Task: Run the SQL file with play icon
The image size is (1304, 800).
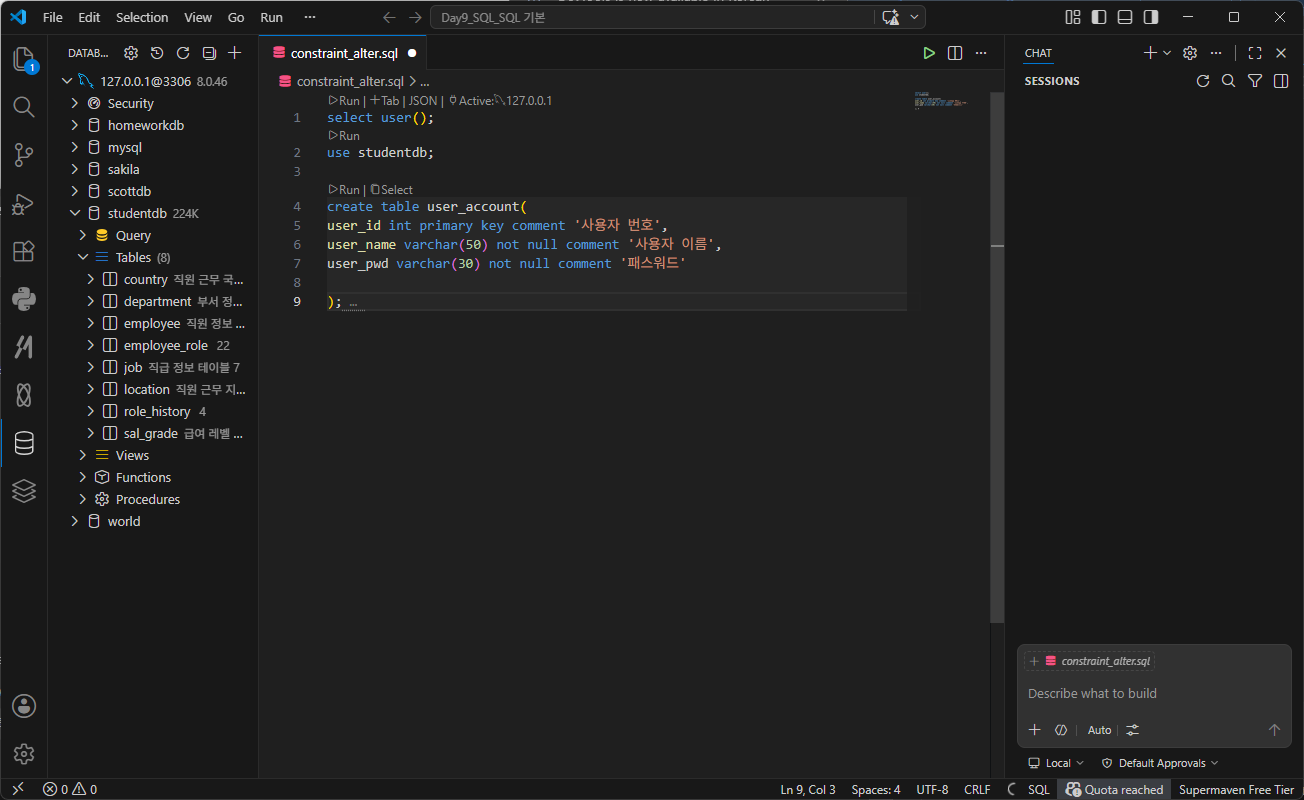Action: [929, 53]
